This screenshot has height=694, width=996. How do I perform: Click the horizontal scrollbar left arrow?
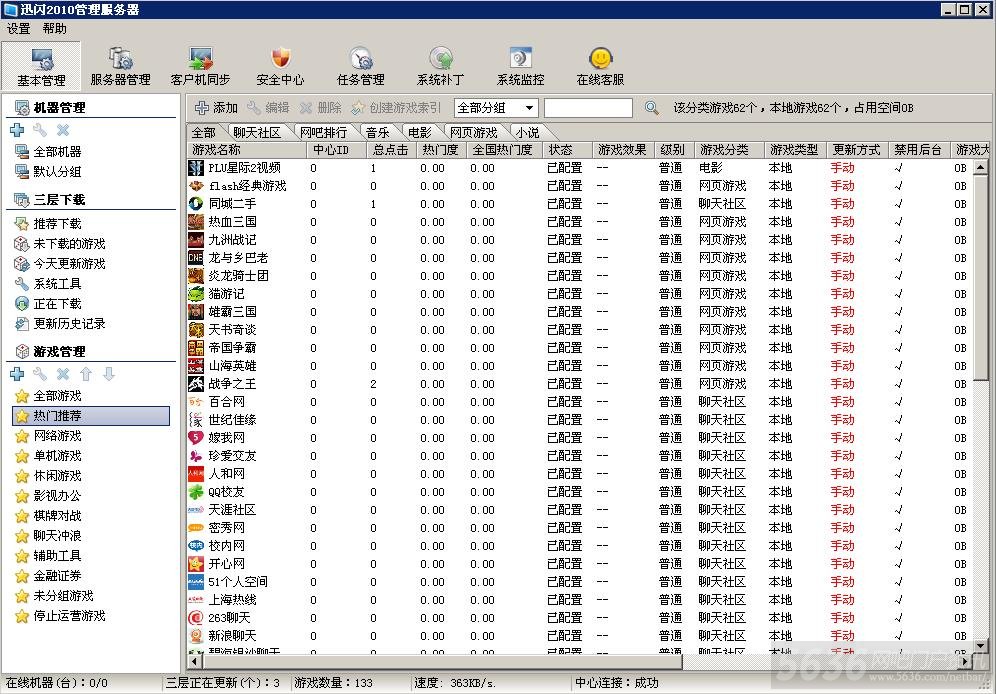click(196, 661)
